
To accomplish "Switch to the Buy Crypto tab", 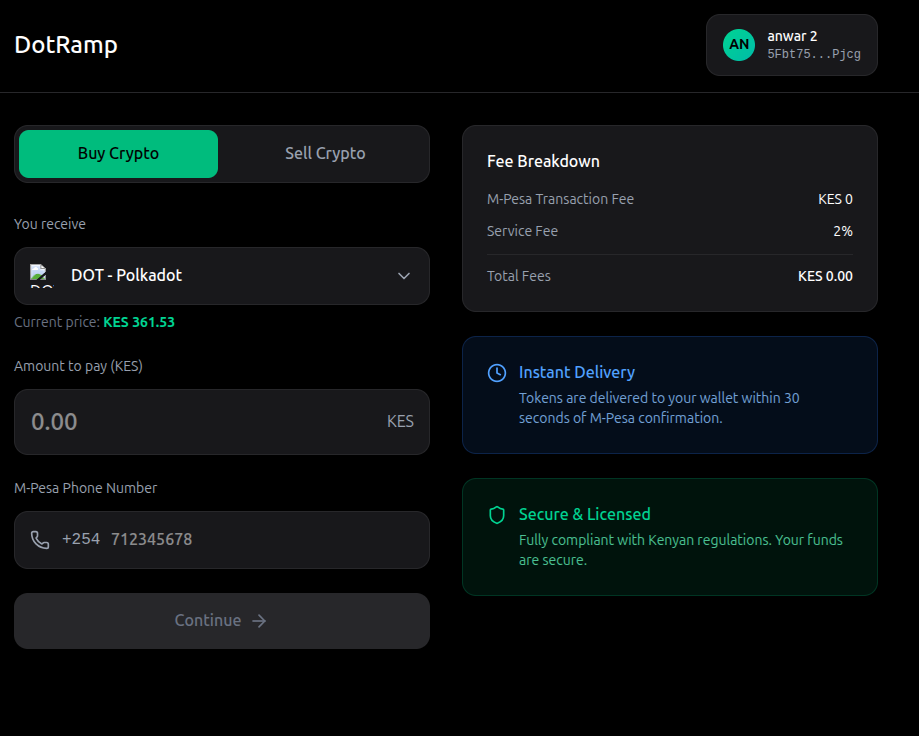I will [118, 154].
